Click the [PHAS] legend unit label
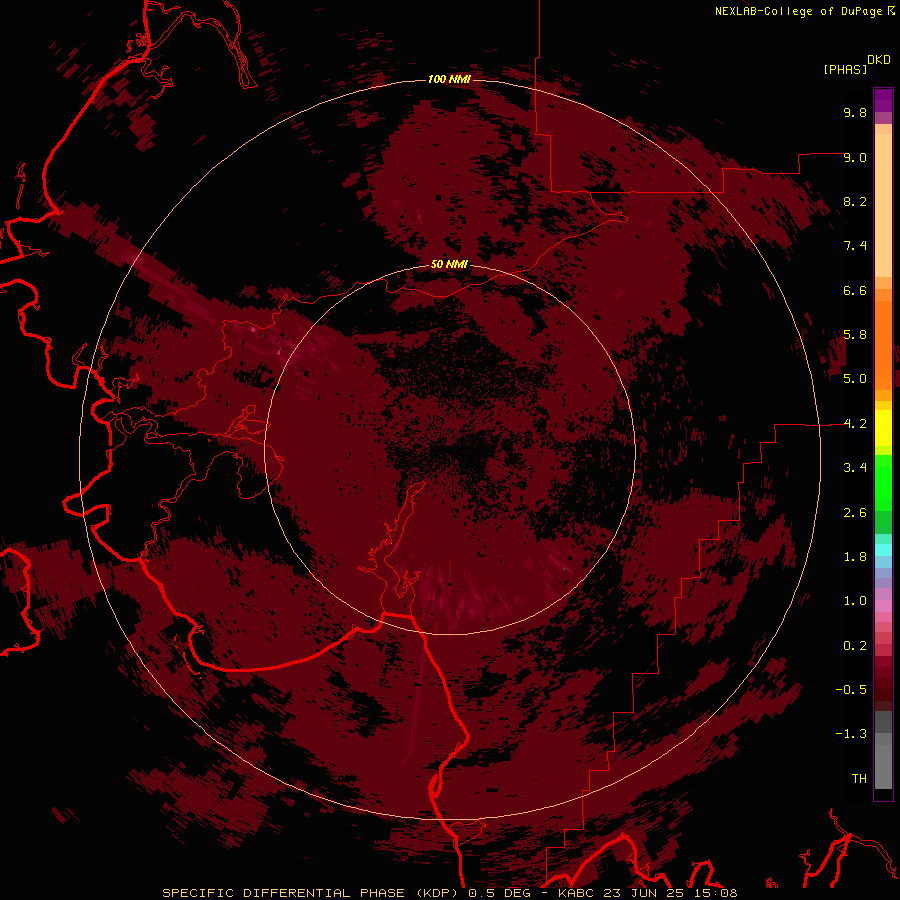This screenshot has width=900, height=900. coord(845,70)
